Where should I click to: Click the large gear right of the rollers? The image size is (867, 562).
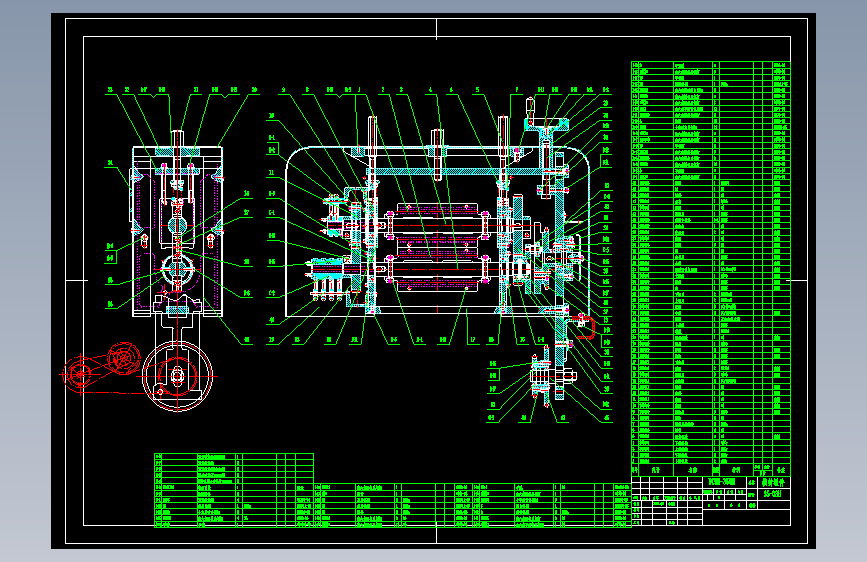click(x=518, y=227)
